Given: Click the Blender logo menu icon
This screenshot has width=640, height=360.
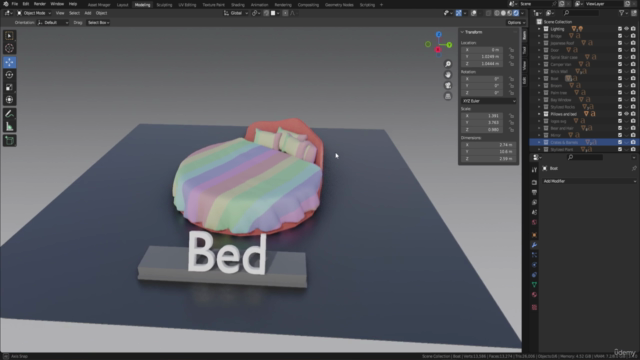Looking at the screenshot, I should click(5, 4).
